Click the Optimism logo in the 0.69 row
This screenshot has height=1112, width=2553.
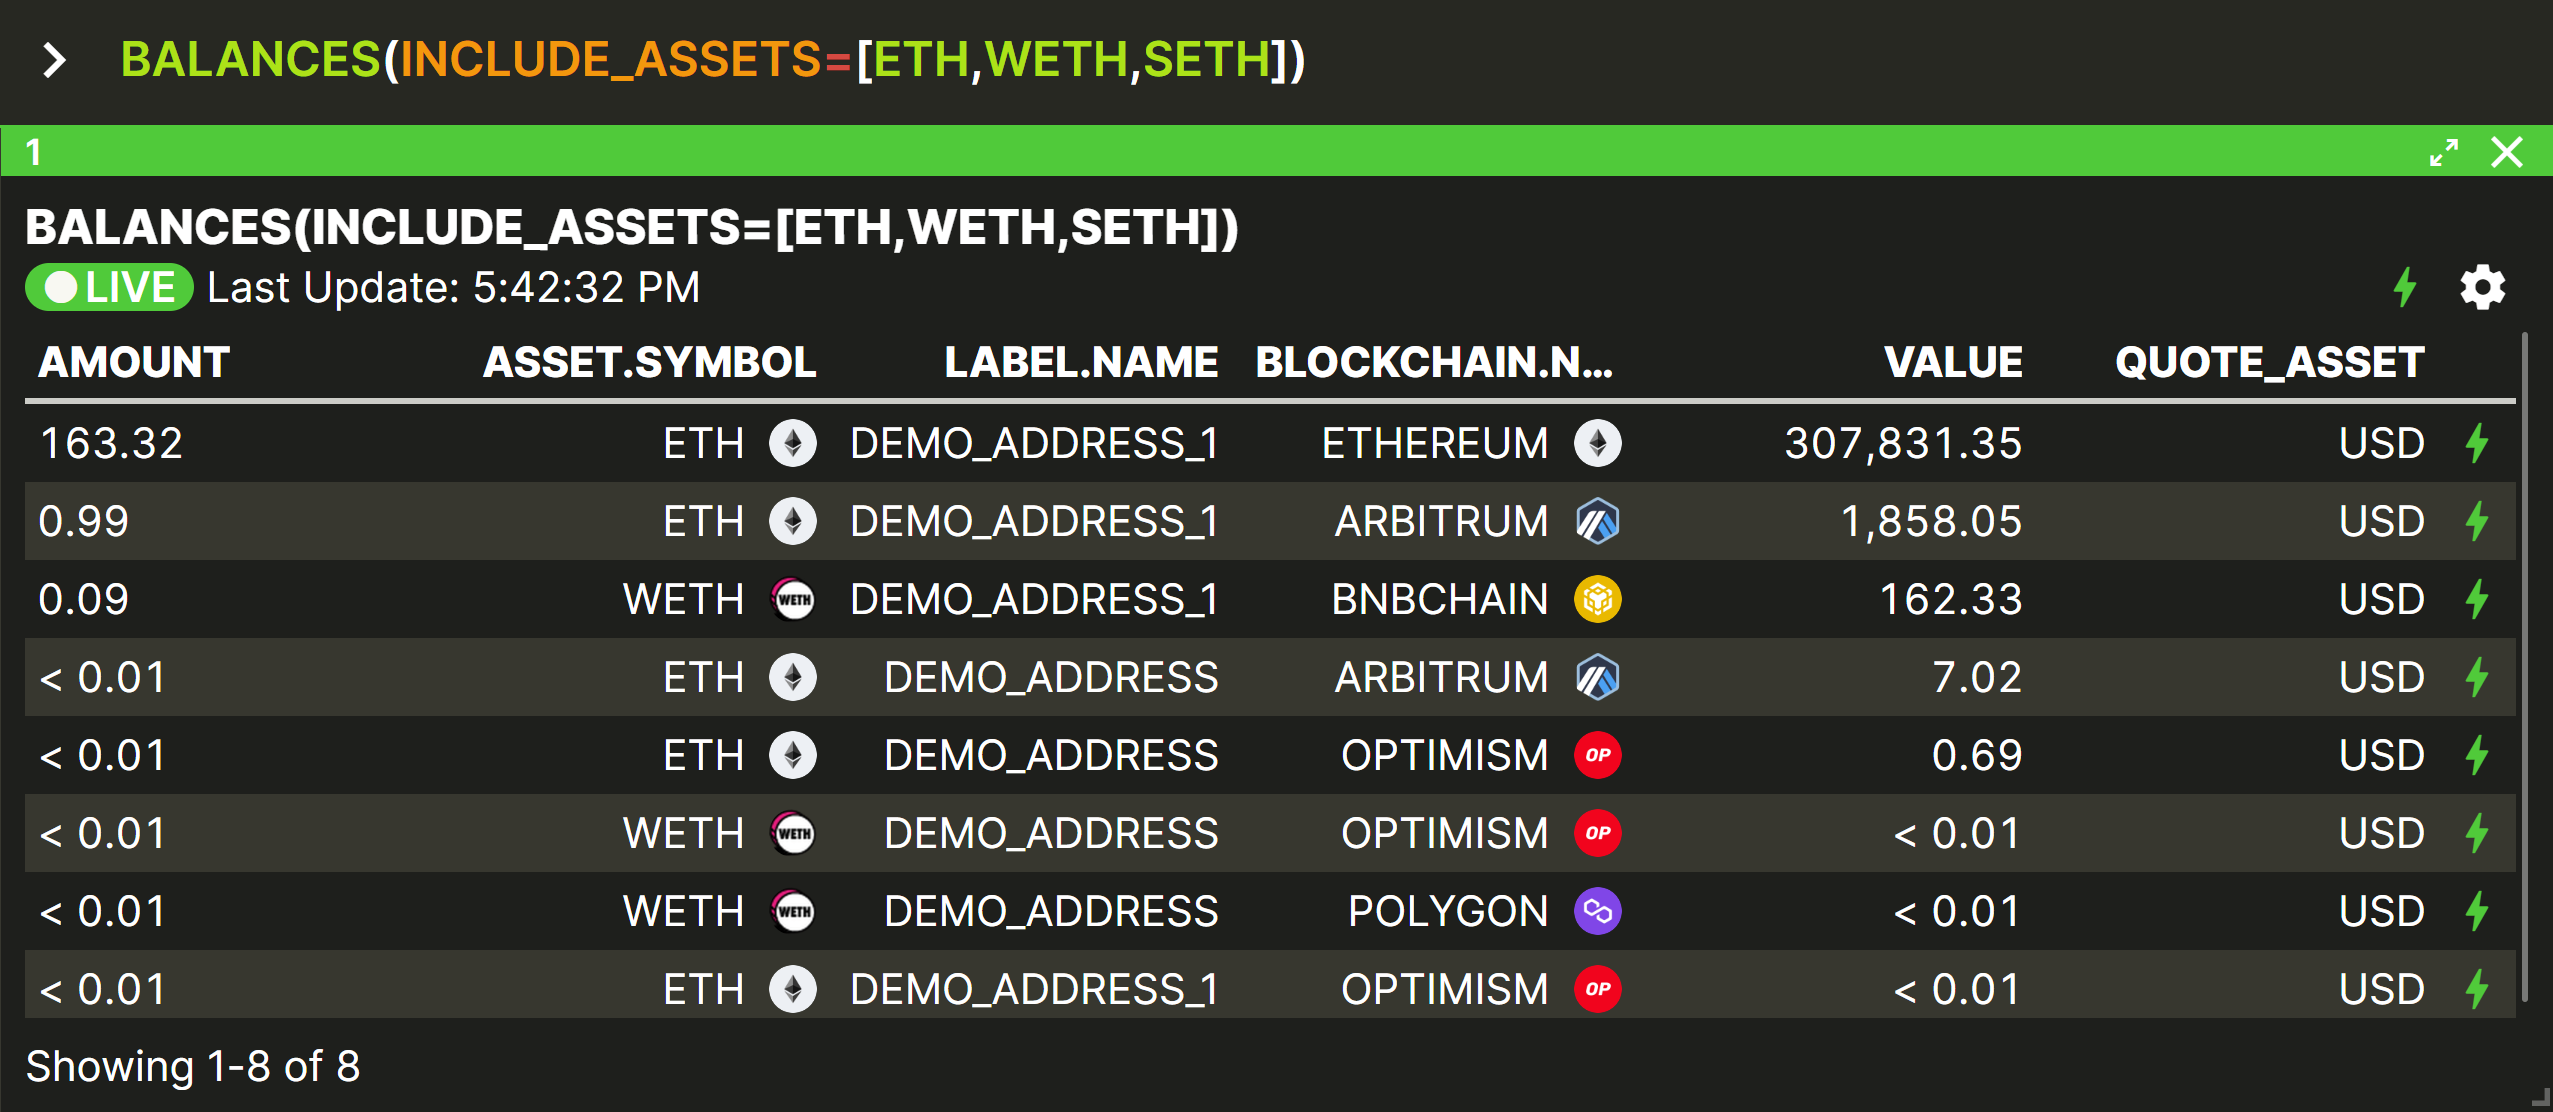coord(1597,755)
